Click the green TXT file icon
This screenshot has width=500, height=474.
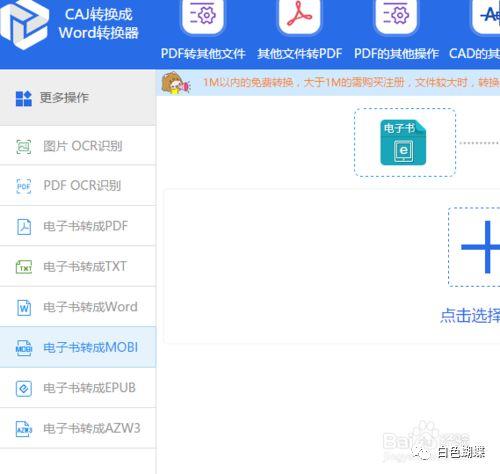click(x=24, y=267)
